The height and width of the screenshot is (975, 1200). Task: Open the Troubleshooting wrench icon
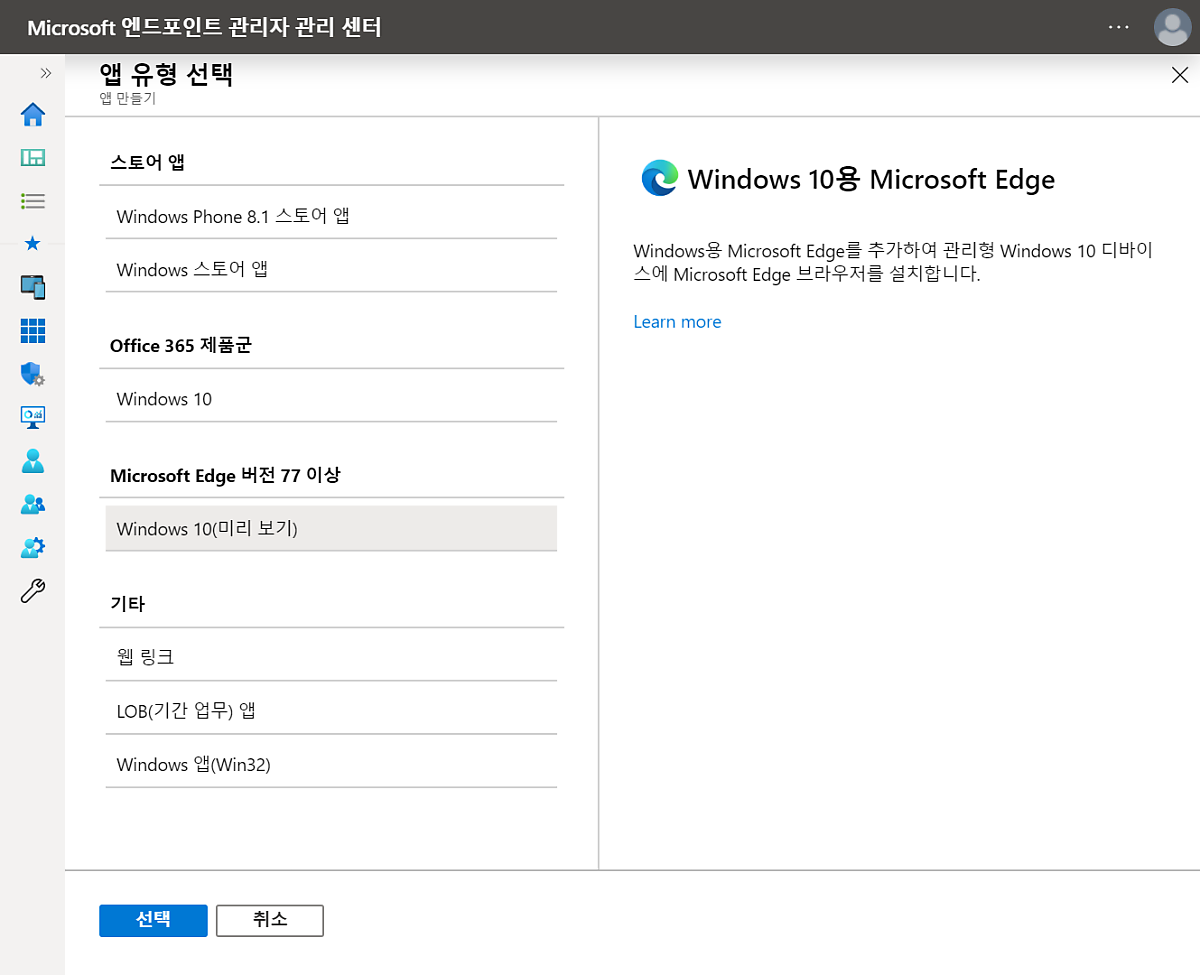coord(33,591)
